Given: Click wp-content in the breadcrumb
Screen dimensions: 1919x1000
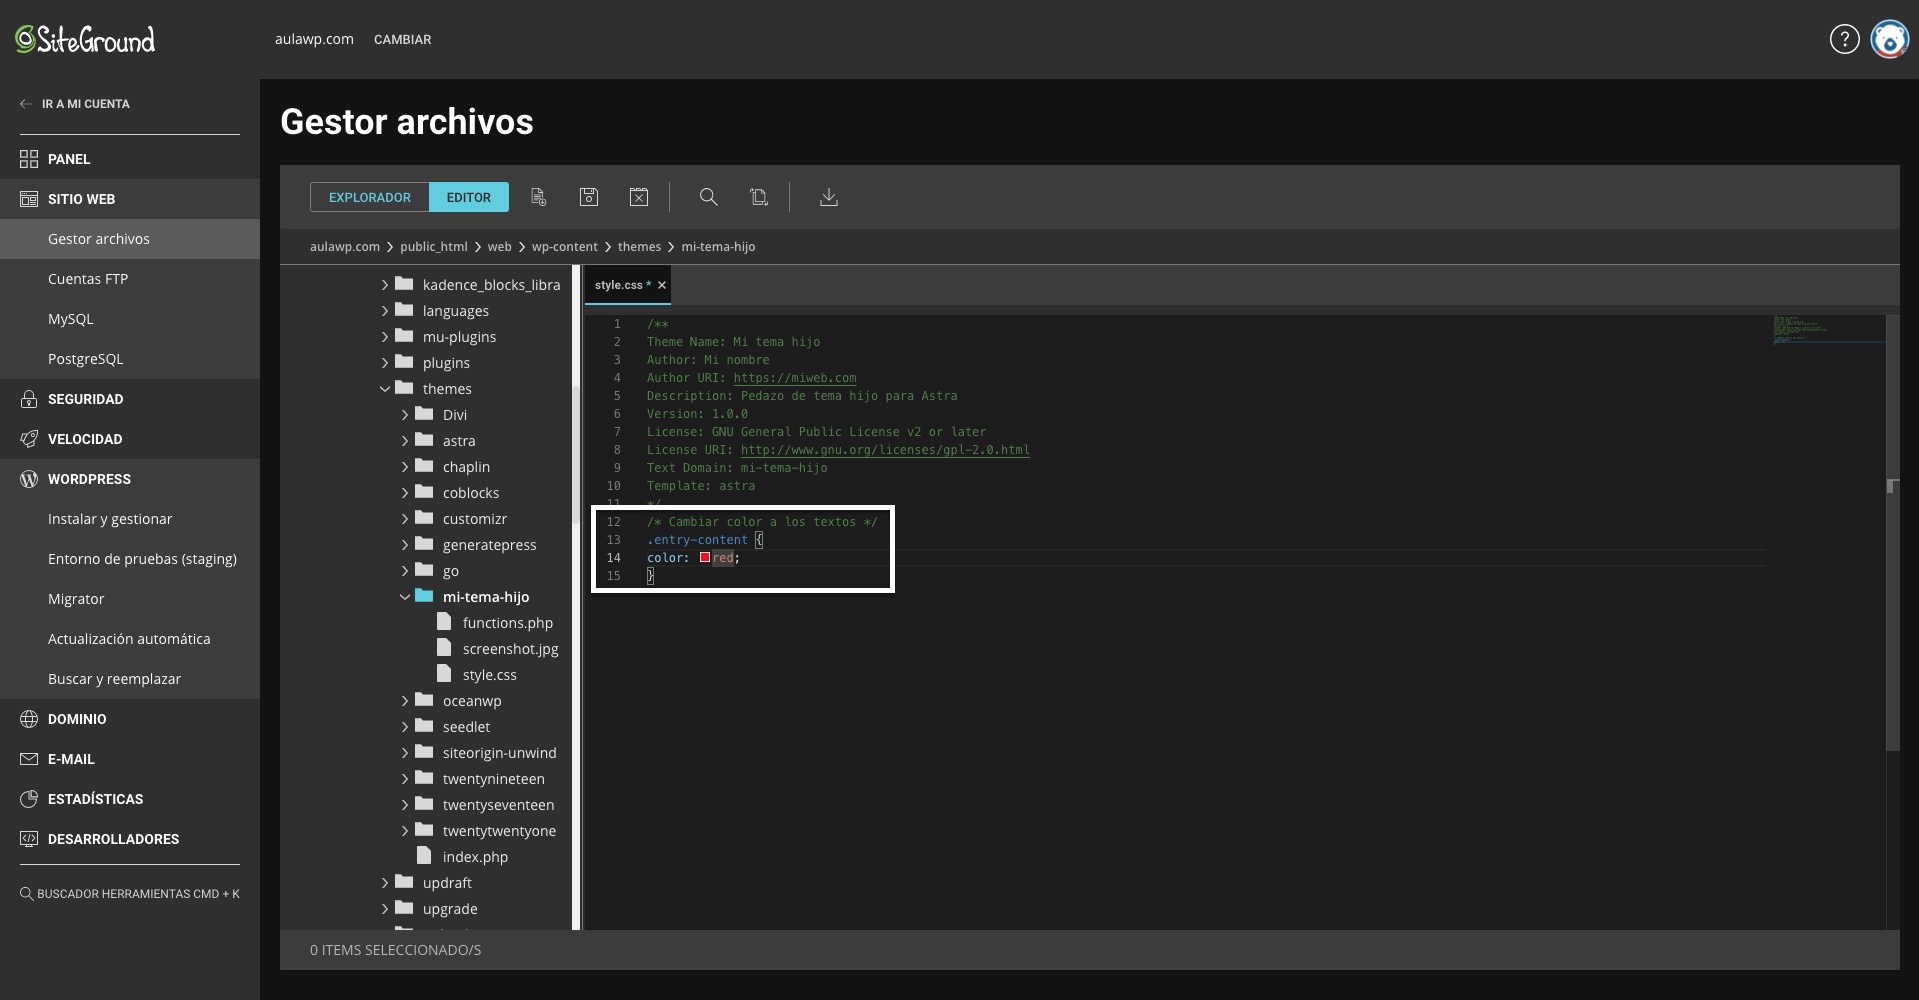Looking at the screenshot, I should (564, 246).
